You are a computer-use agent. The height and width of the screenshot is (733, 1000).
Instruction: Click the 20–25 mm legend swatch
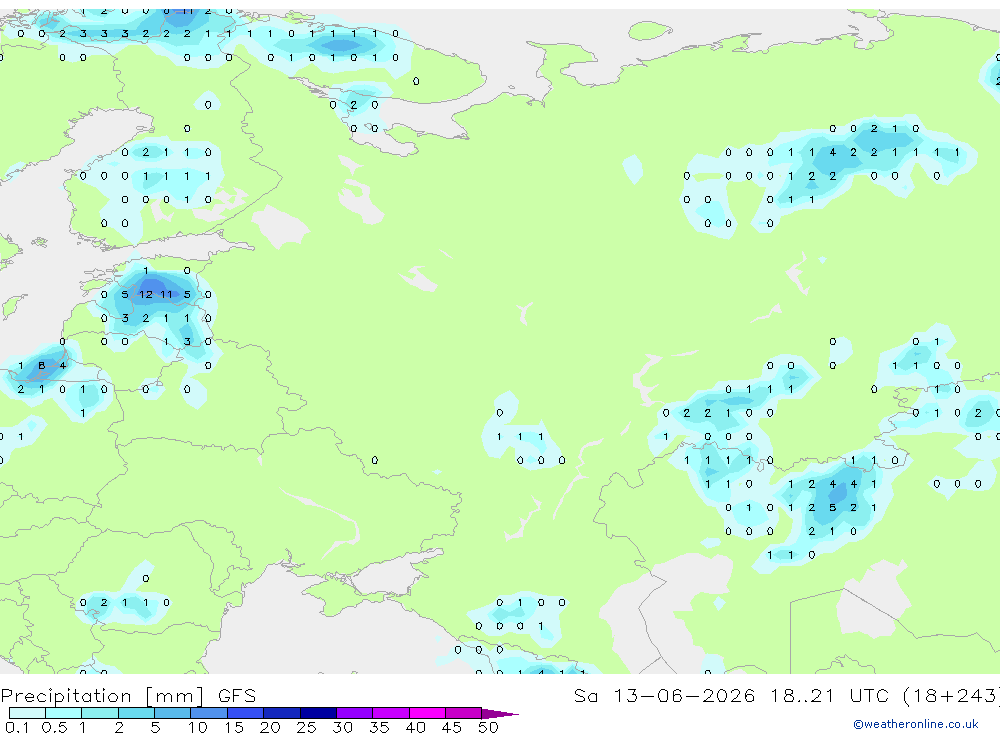point(282,713)
